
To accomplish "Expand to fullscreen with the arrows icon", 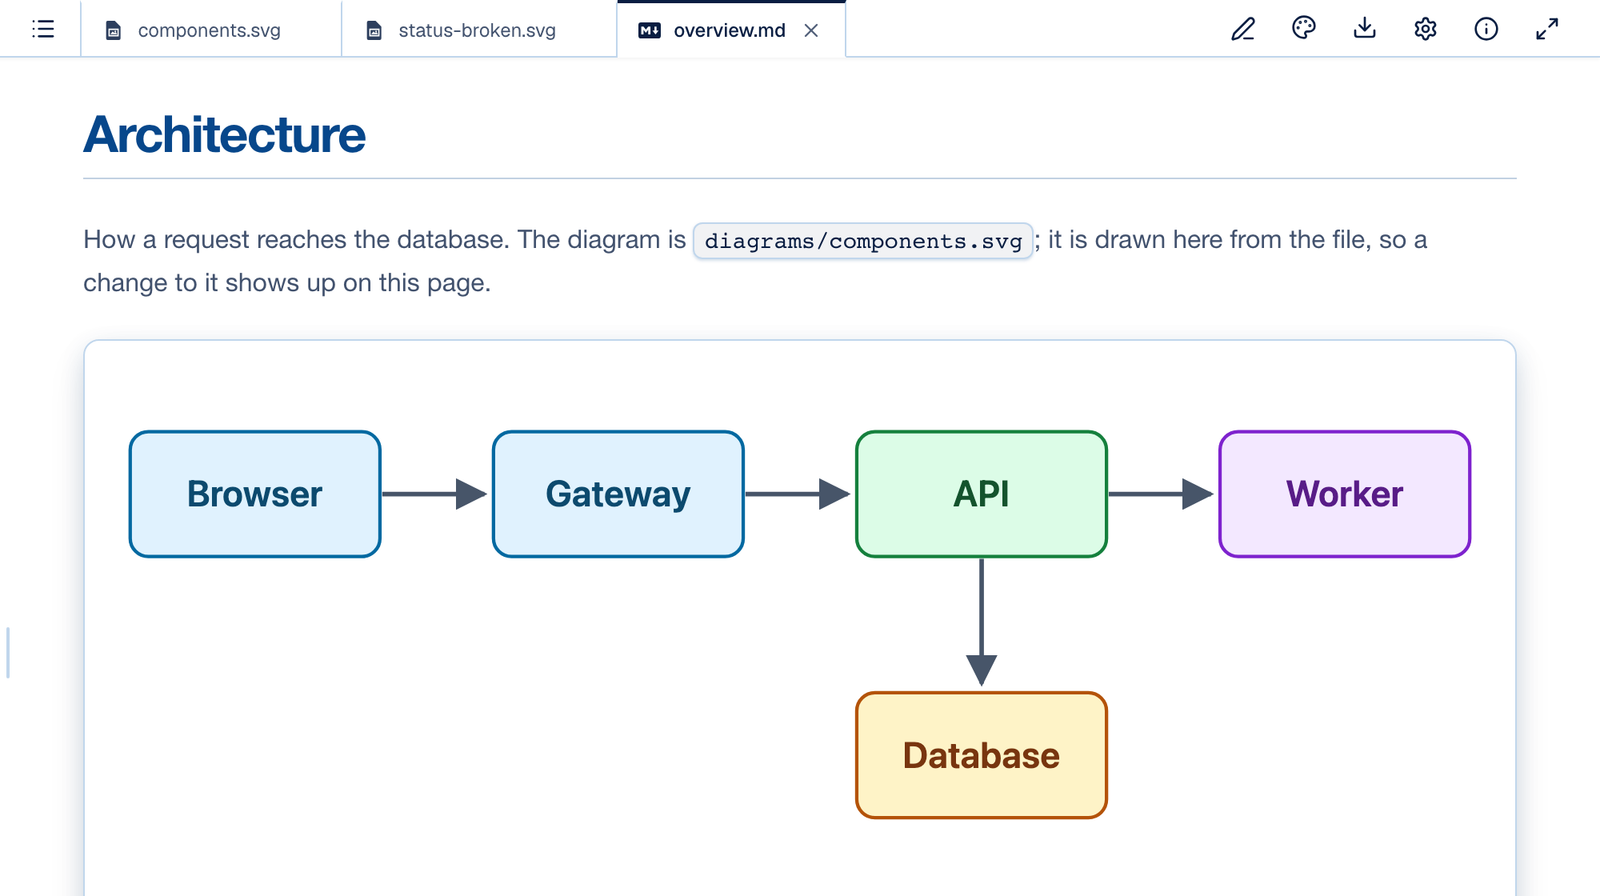I will [x=1547, y=29].
